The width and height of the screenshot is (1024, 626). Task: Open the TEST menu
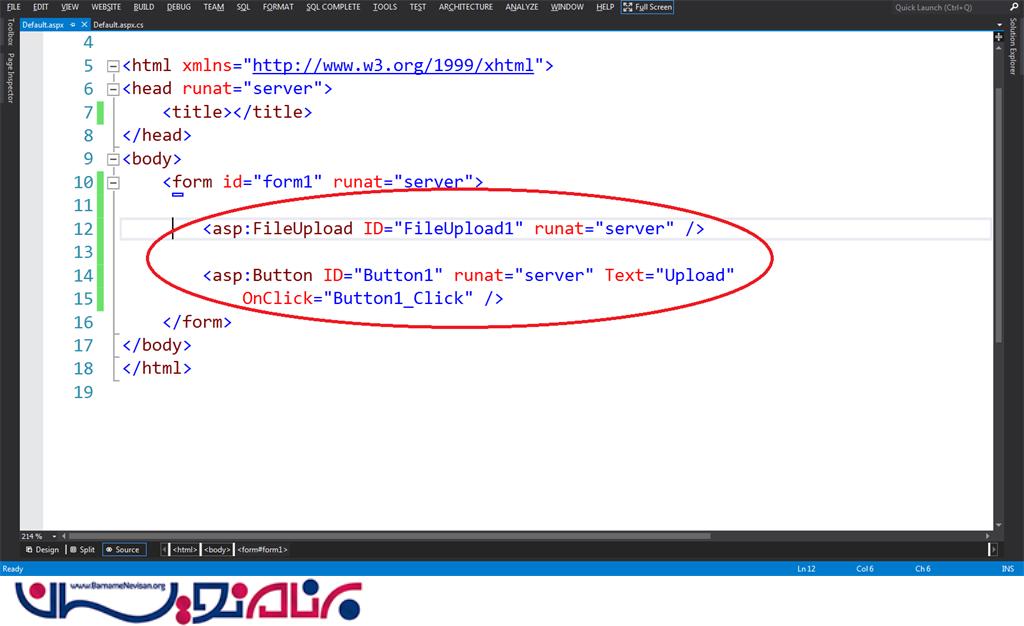(x=417, y=7)
